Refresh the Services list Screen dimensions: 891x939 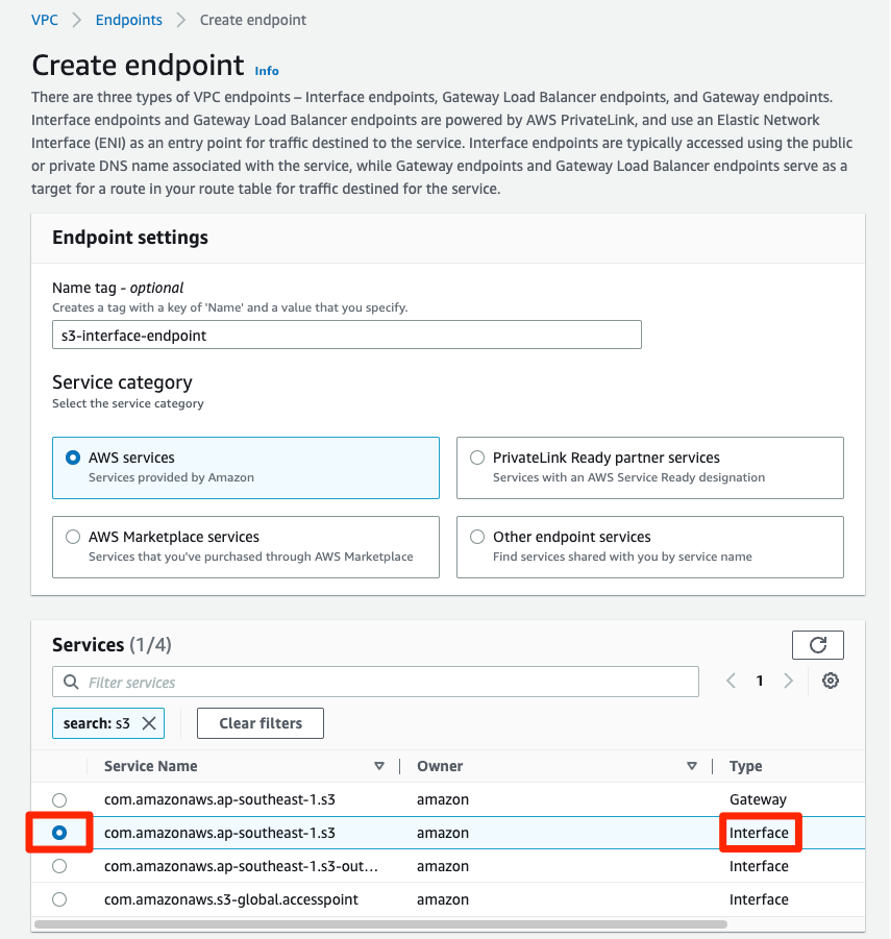click(x=818, y=644)
